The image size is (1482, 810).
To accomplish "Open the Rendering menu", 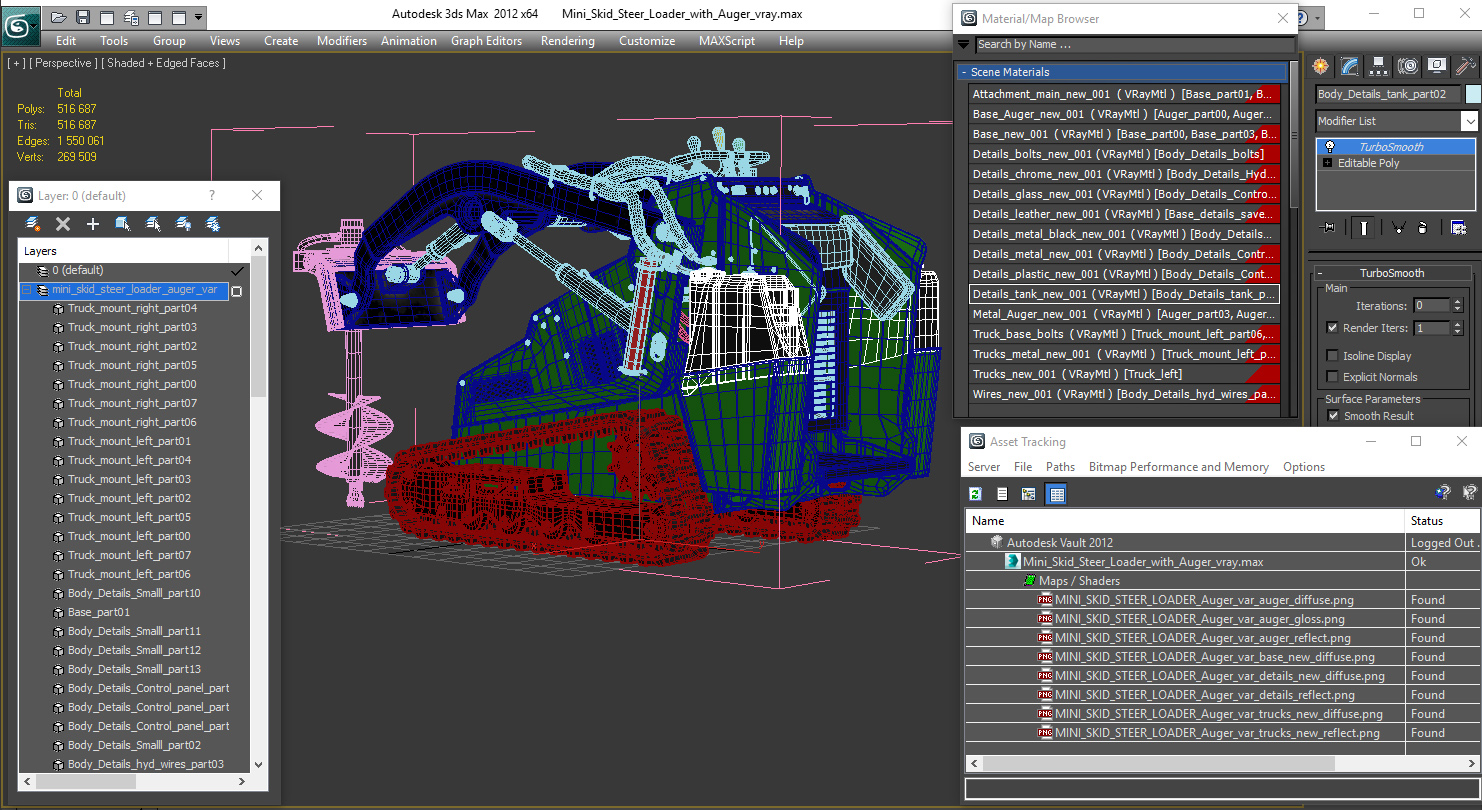I will pos(567,41).
